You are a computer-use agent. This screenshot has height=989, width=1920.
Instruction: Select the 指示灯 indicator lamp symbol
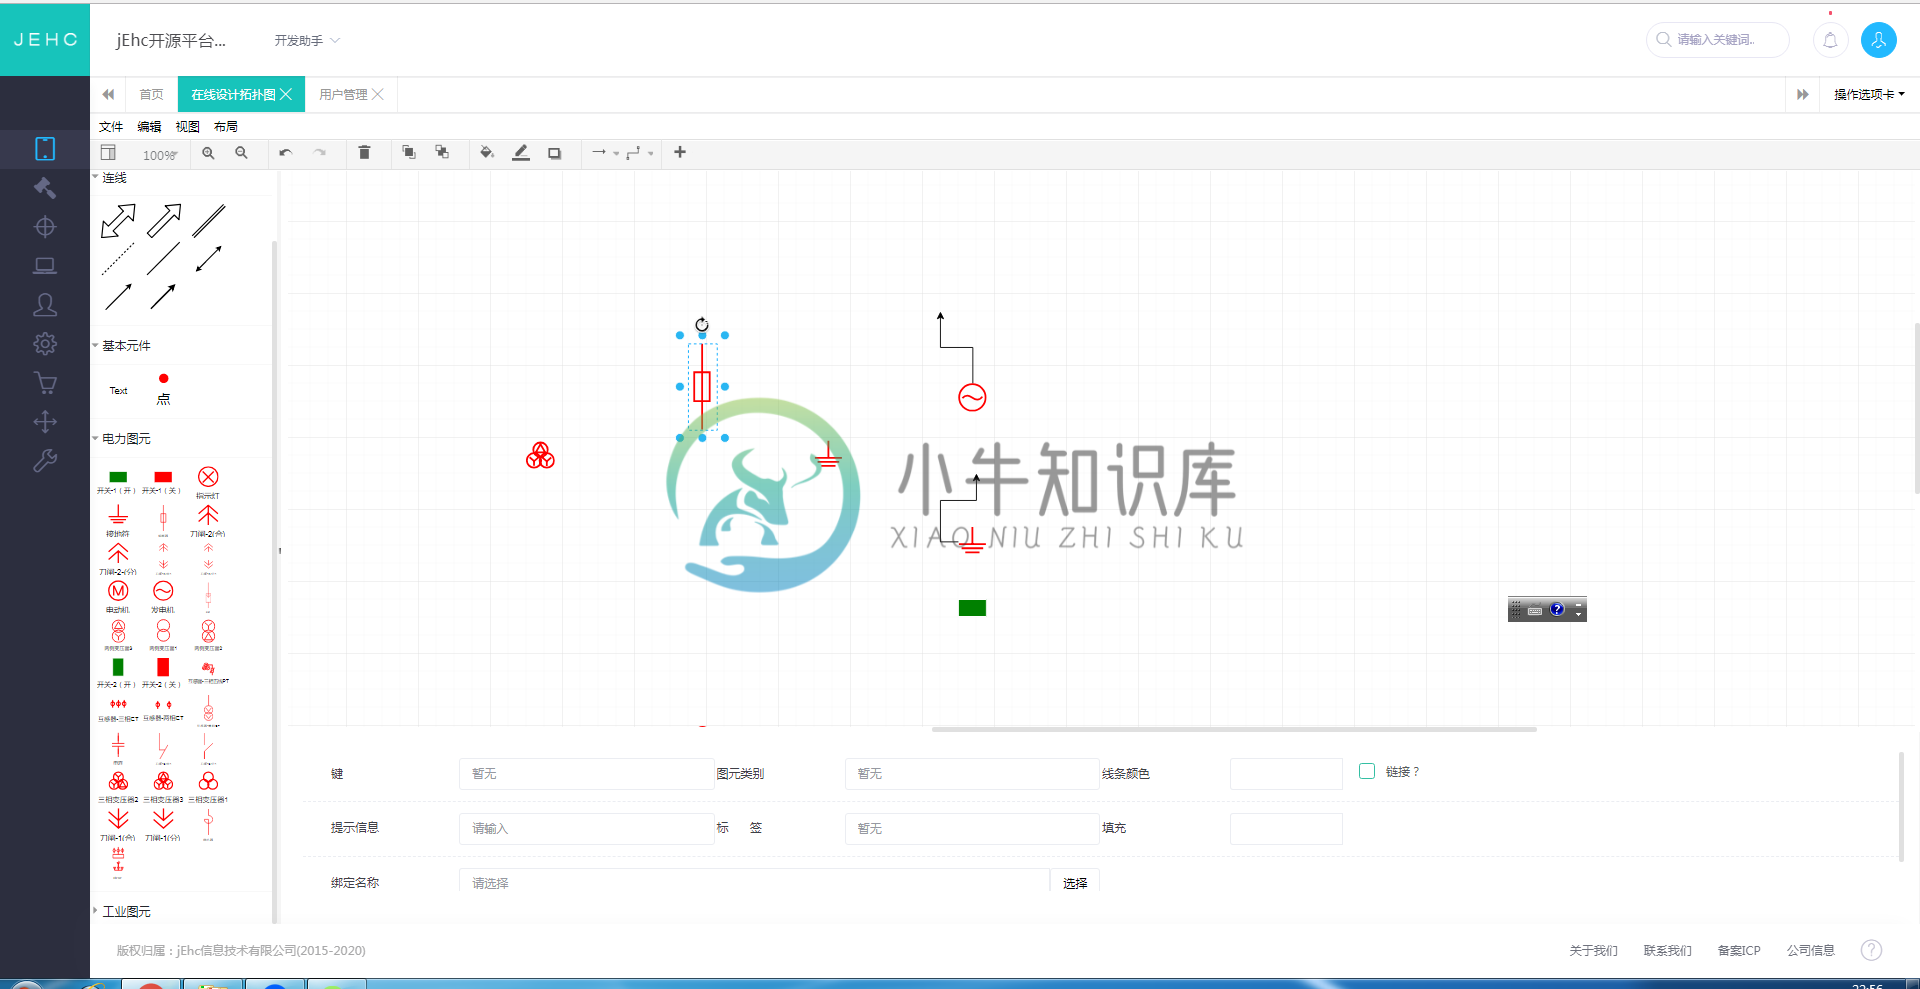click(x=208, y=482)
